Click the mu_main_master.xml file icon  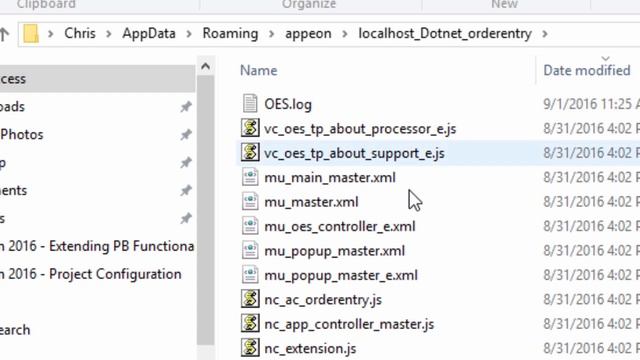250,177
